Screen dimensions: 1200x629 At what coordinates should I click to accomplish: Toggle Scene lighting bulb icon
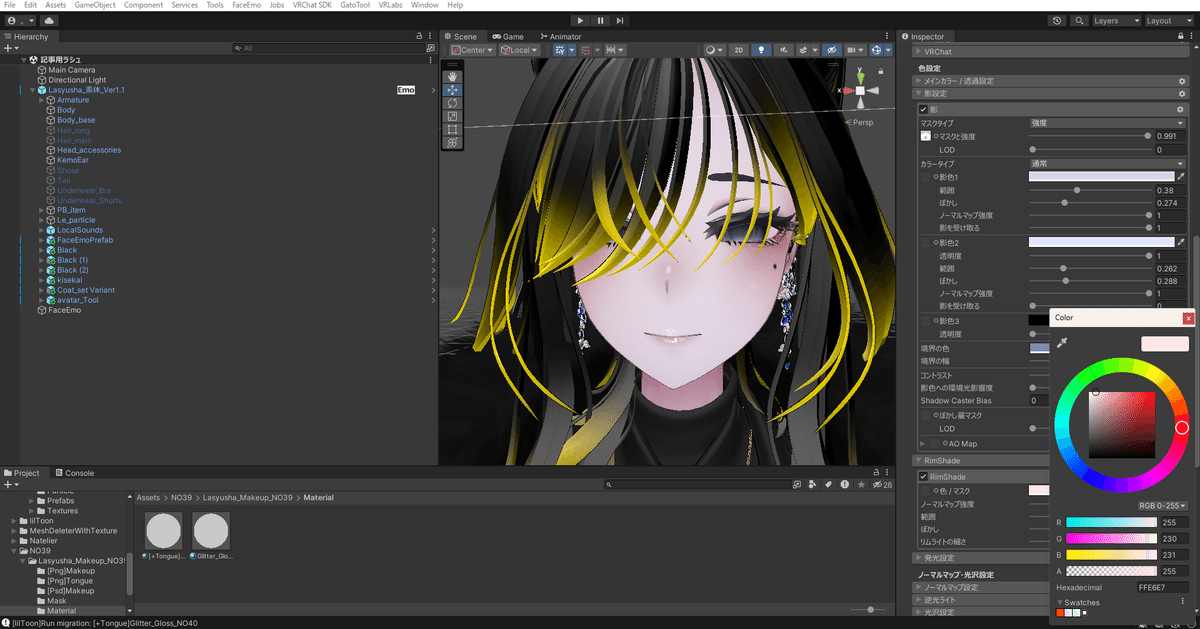tap(760, 50)
